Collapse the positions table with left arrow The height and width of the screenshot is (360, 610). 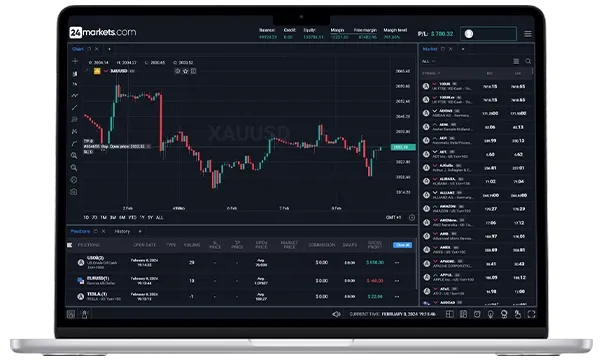pyautogui.click(x=70, y=245)
